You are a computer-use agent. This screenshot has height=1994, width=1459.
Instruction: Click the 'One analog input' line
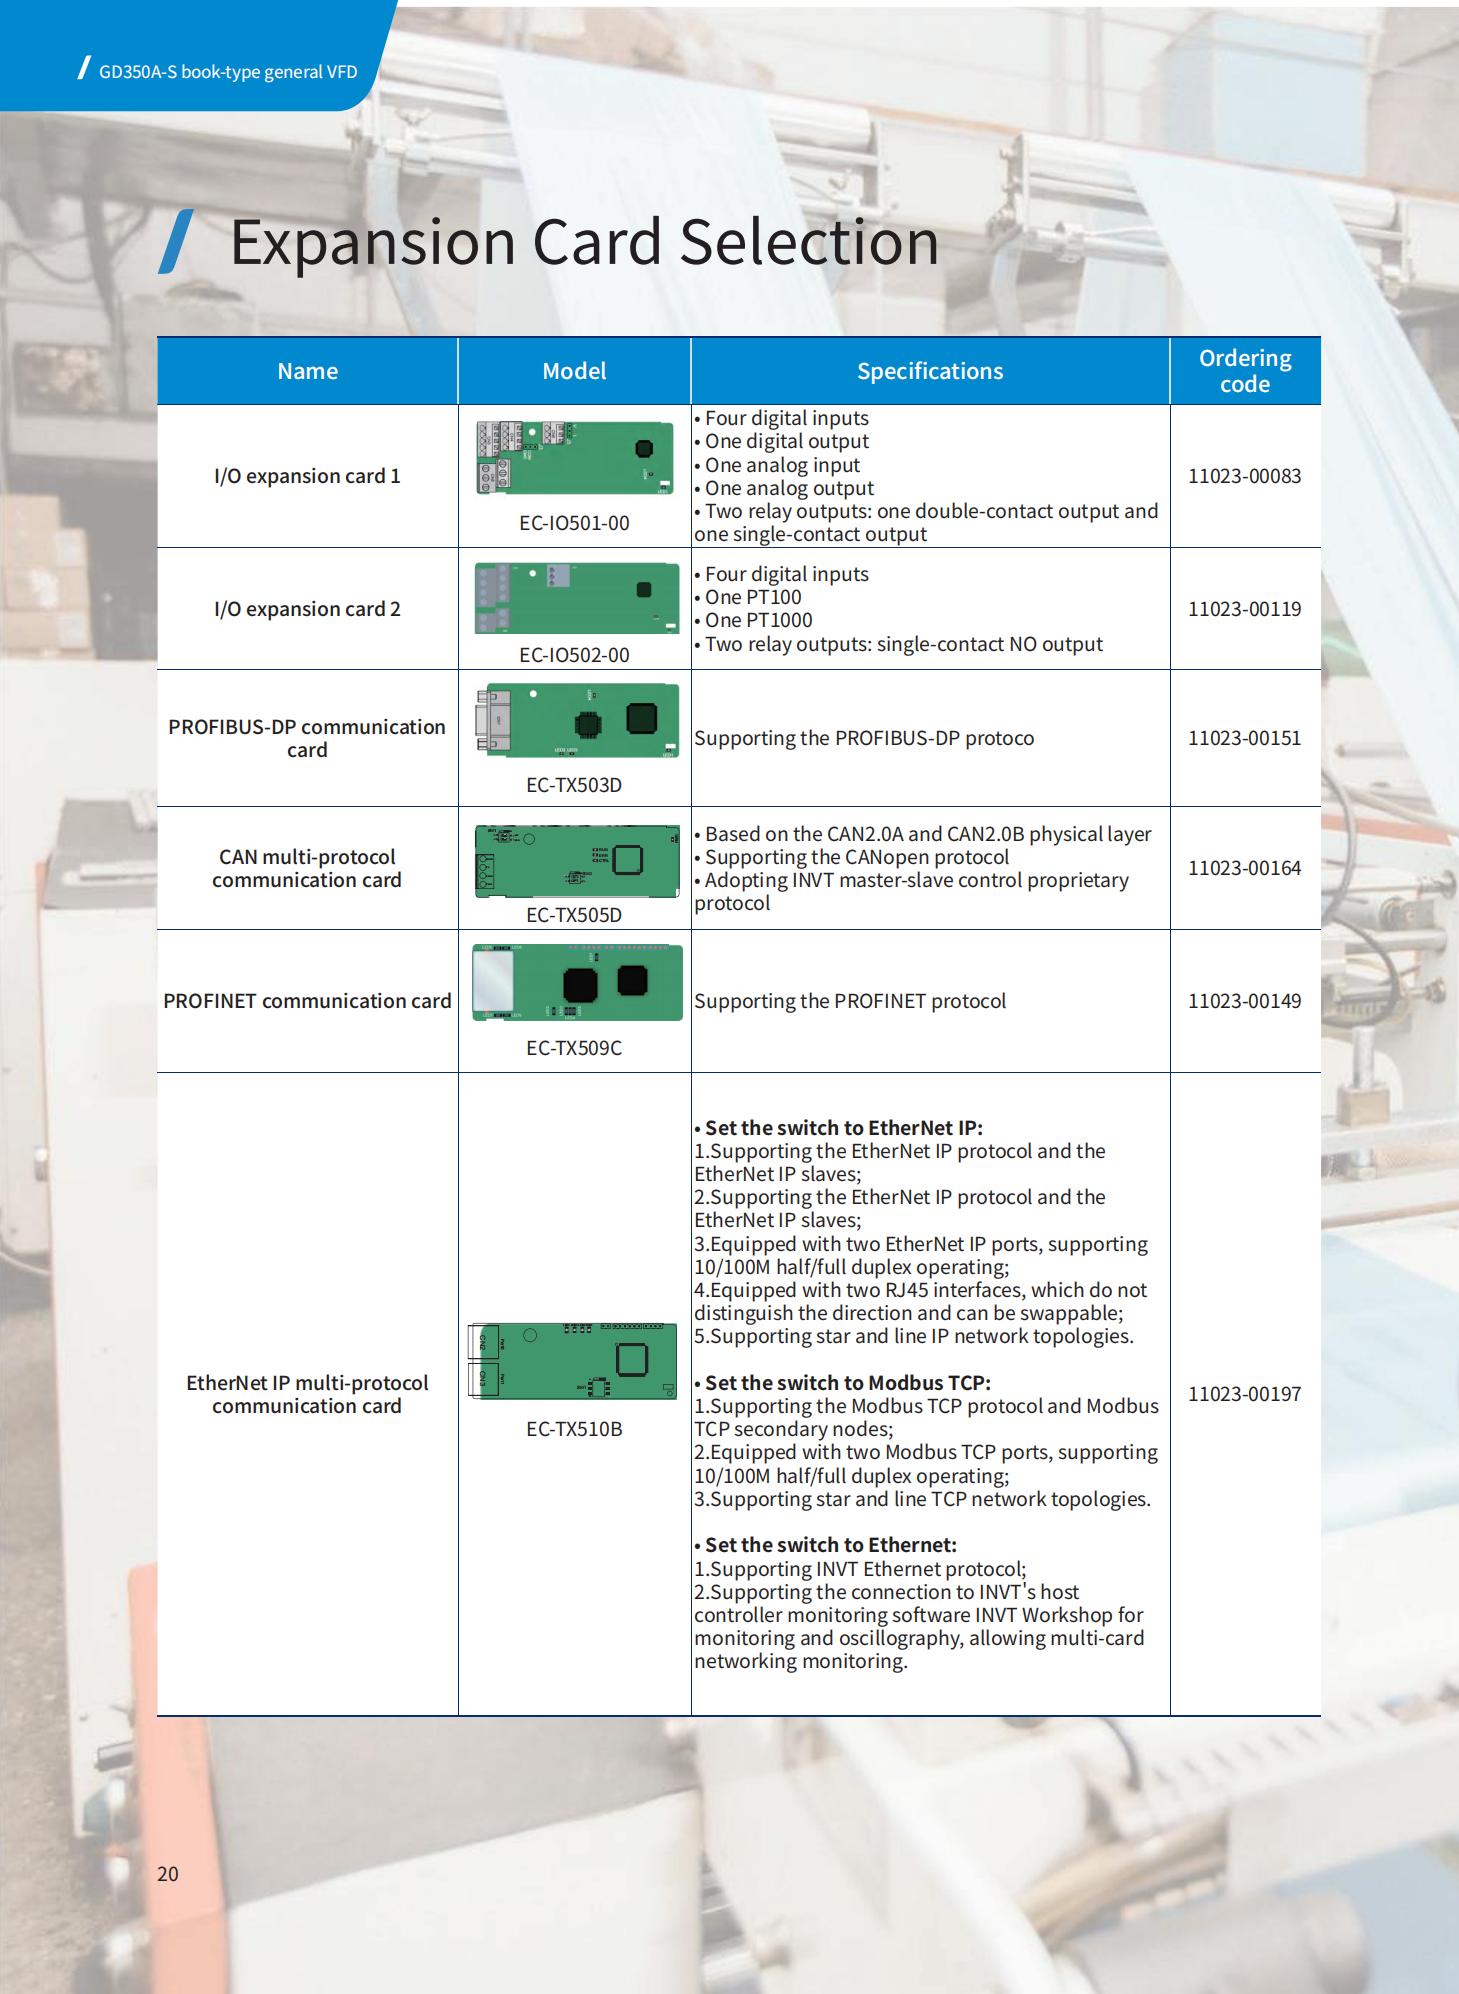pos(777,465)
